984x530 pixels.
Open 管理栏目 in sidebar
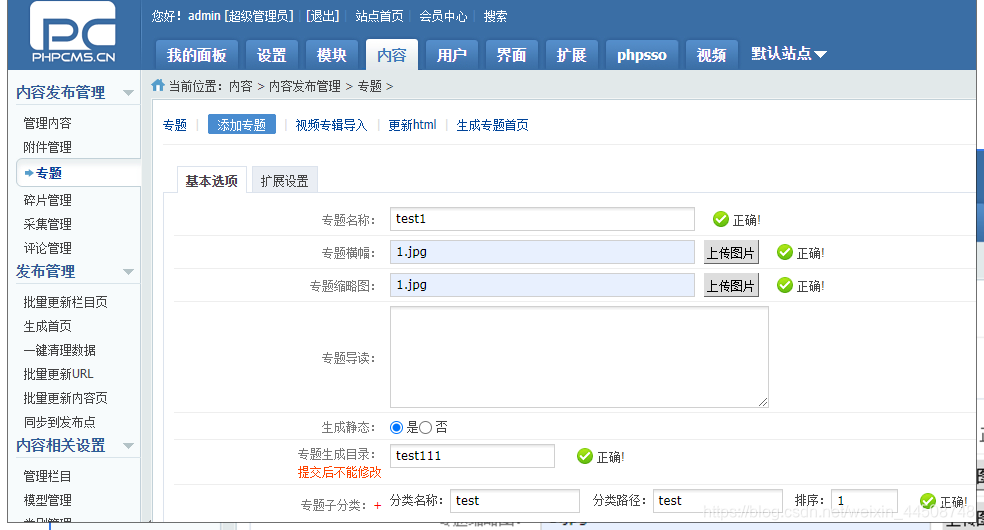pos(48,476)
